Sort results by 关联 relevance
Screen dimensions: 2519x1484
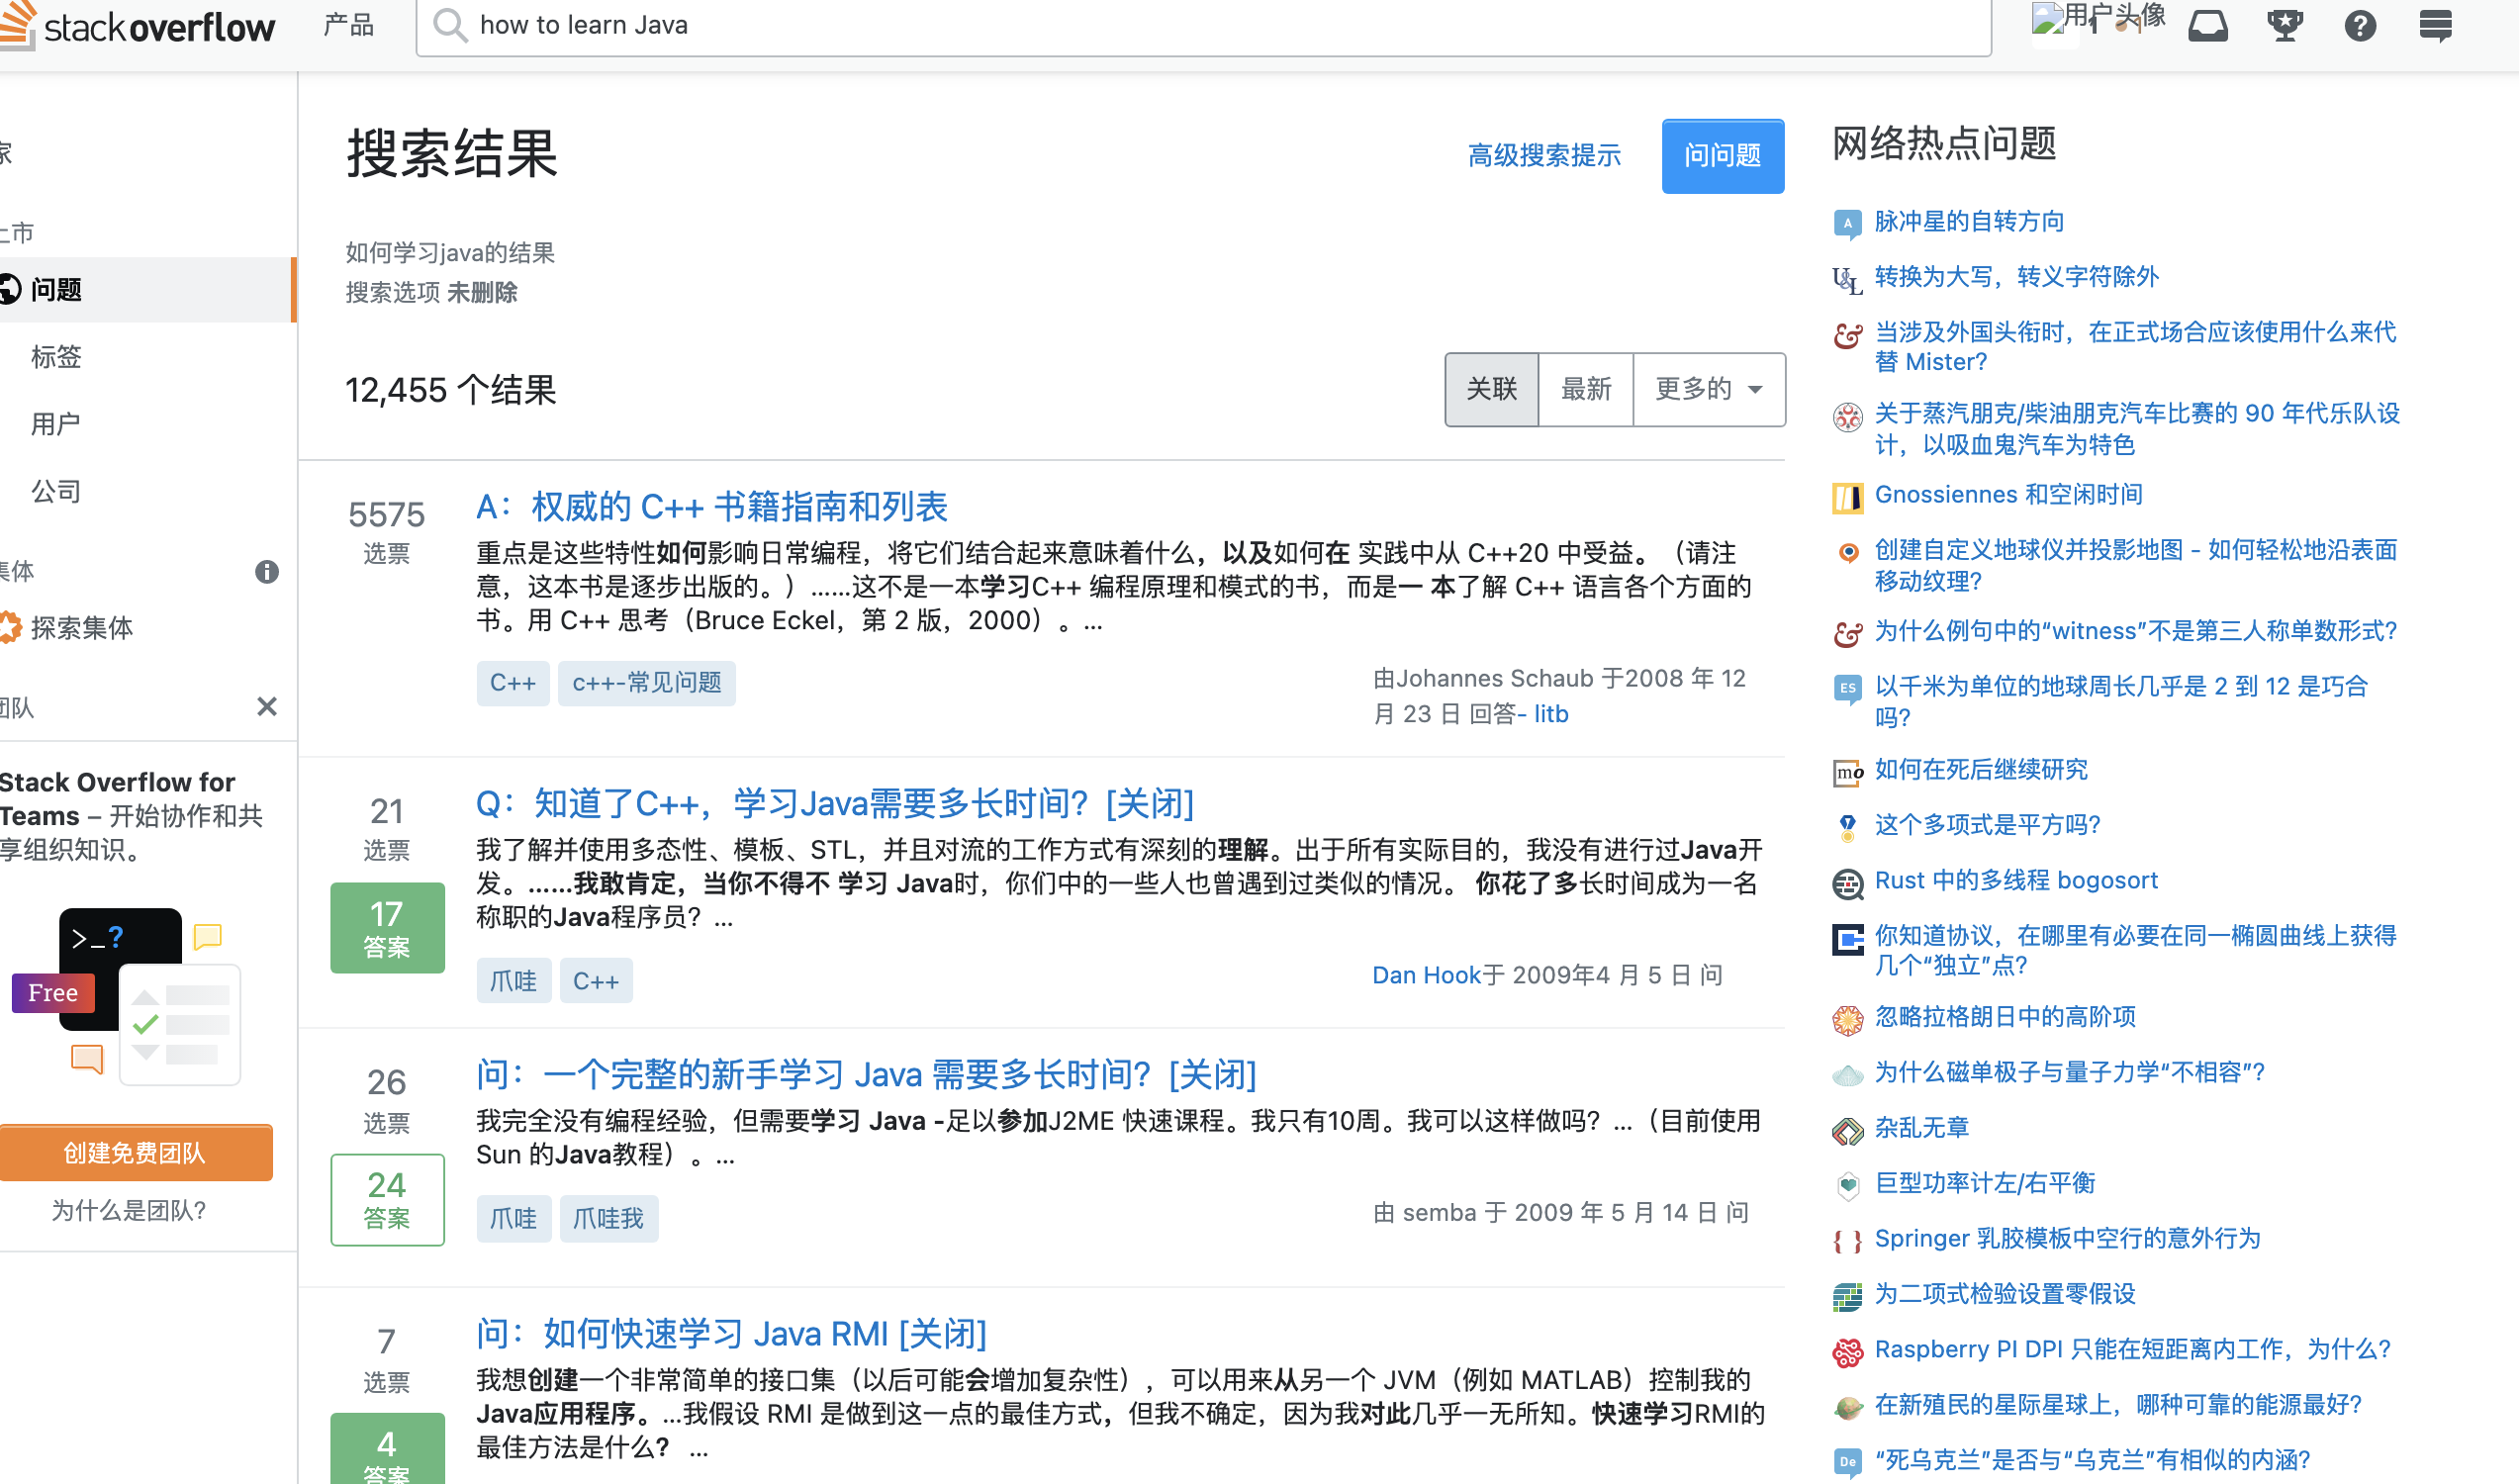(x=1491, y=389)
